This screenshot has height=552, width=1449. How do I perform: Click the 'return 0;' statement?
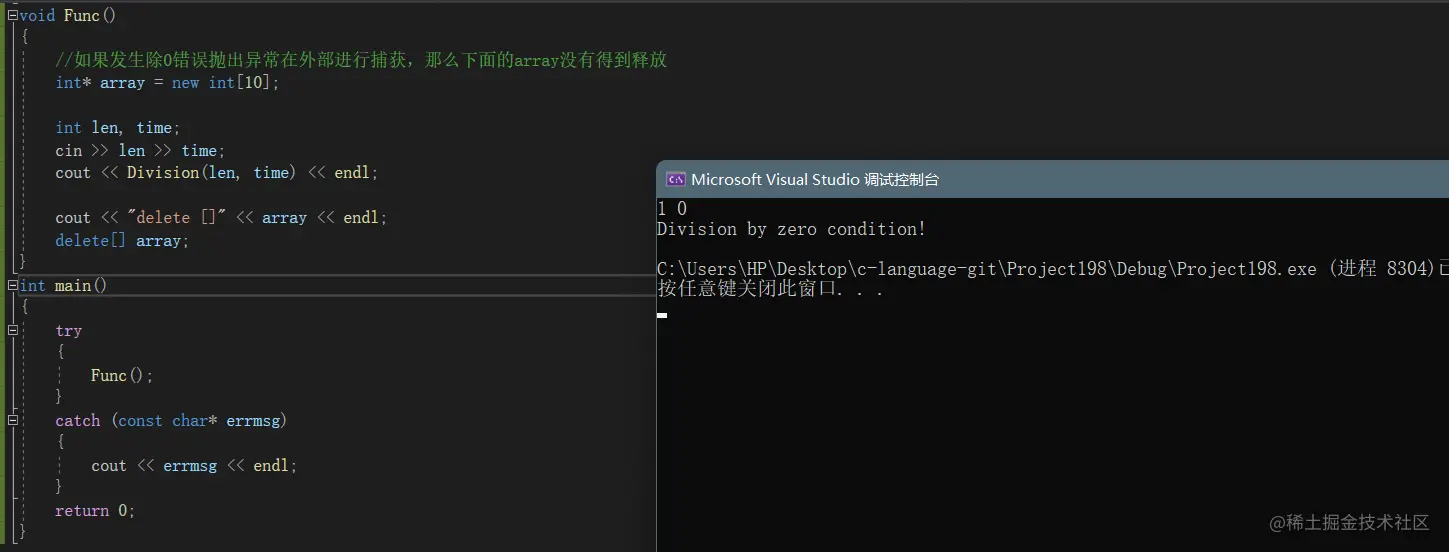click(95, 511)
